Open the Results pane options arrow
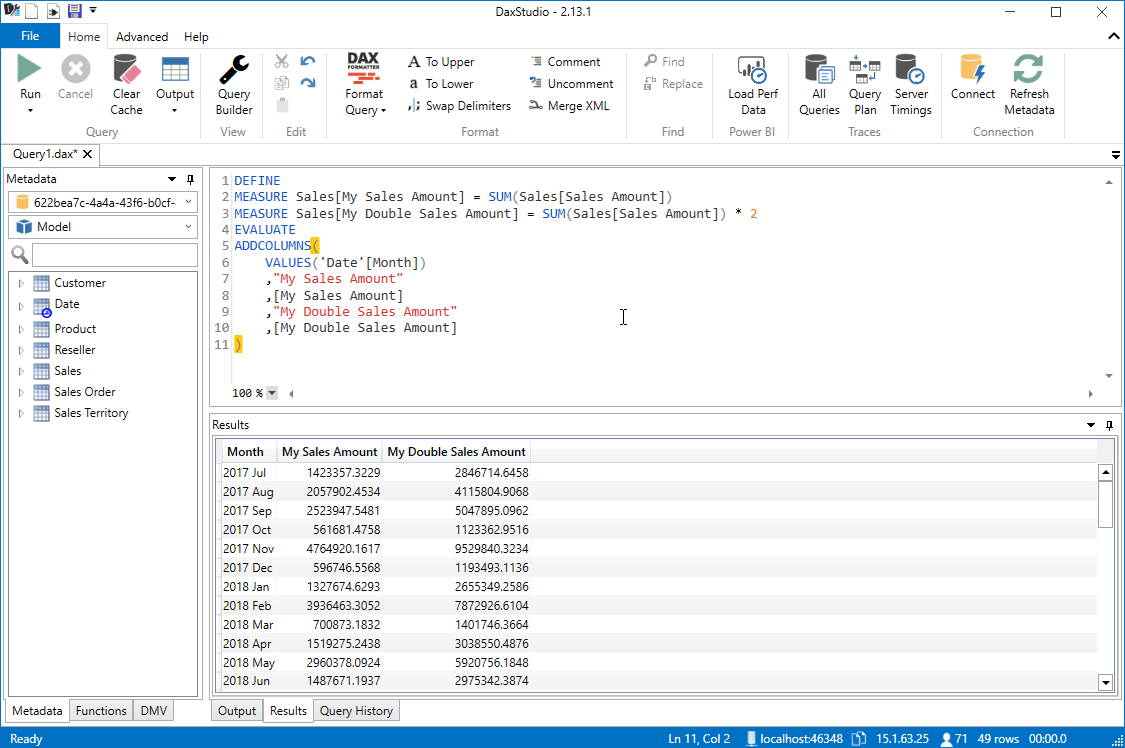 pyautogui.click(x=1091, y=425)
